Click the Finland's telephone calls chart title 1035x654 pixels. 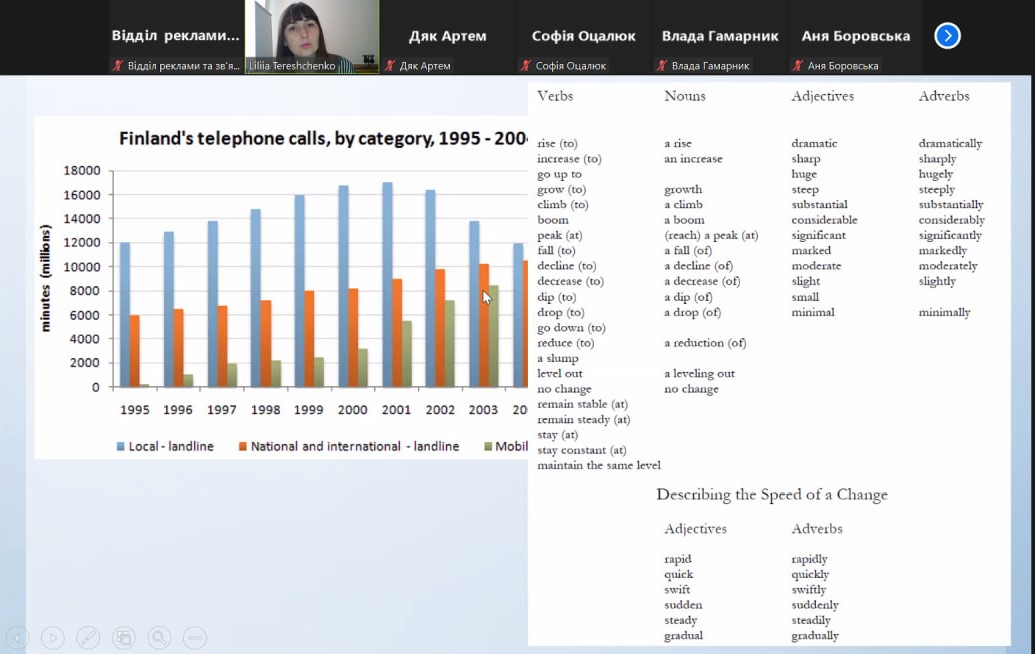(x=322, y=138)
